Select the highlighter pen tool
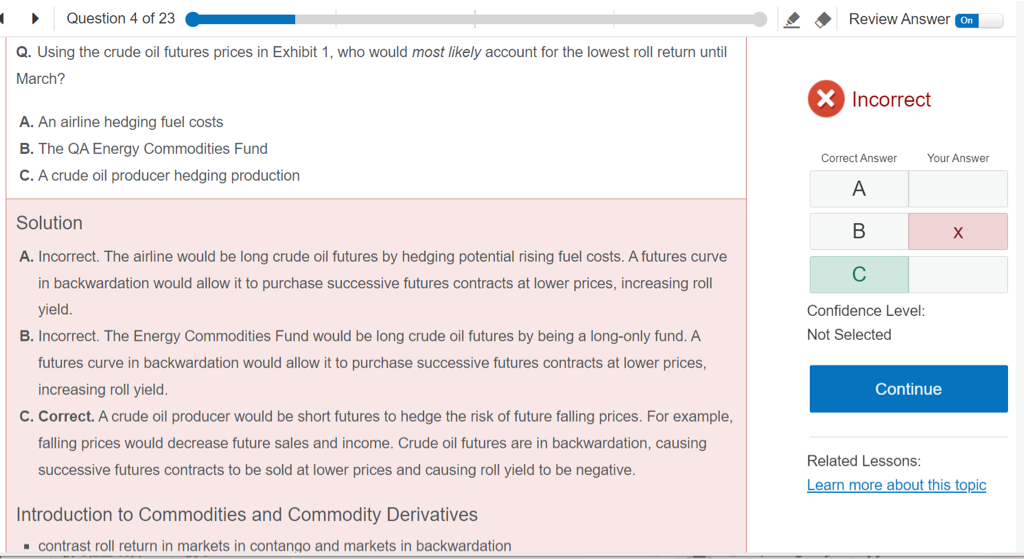Screen dimensions: 1024x559 click(x=792, y=20)
